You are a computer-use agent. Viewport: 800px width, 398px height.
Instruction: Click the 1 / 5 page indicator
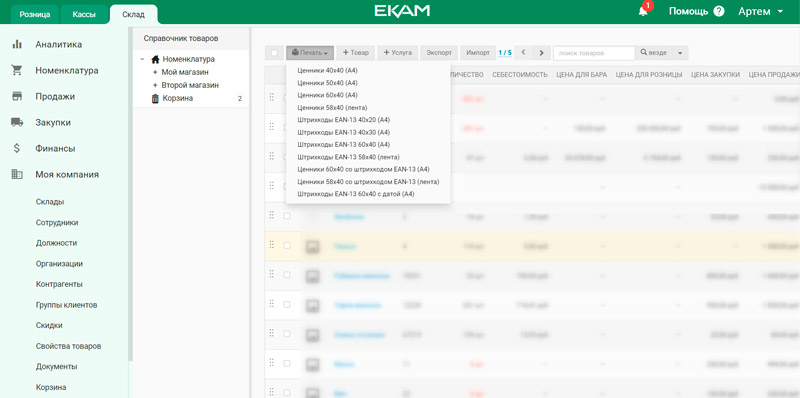[505, 53]
